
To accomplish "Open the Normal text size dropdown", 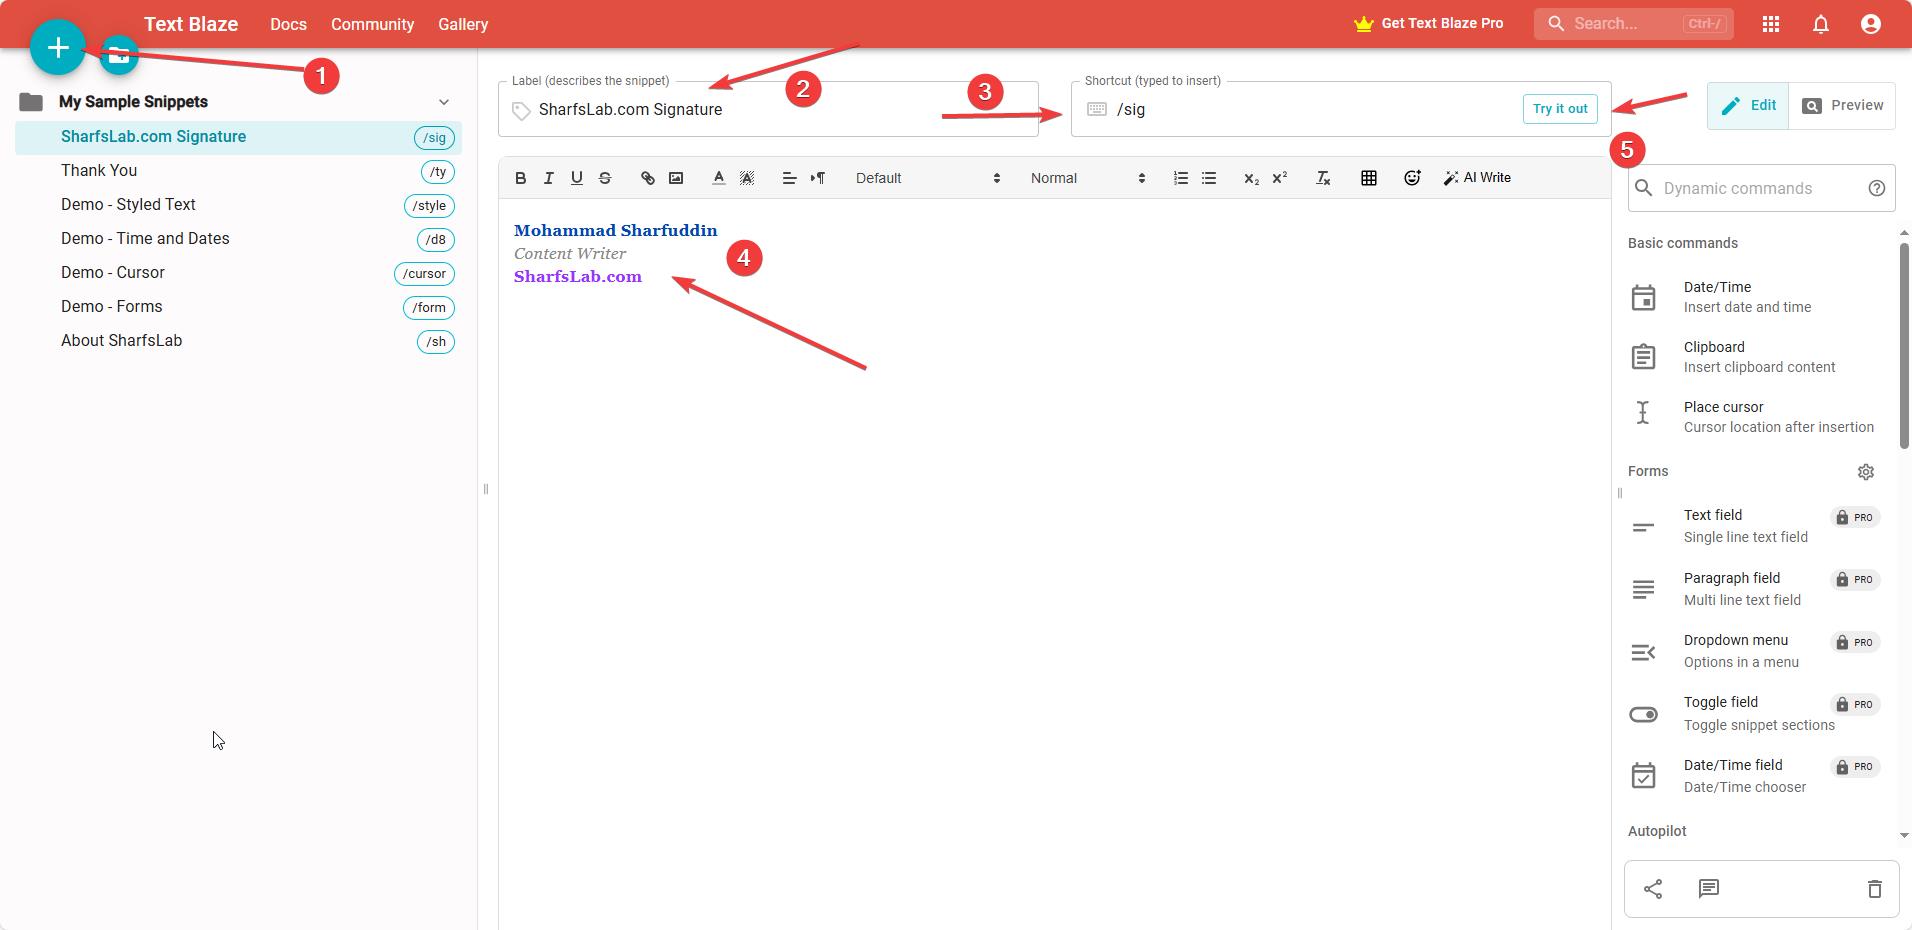I will [x=1087, y=178].
